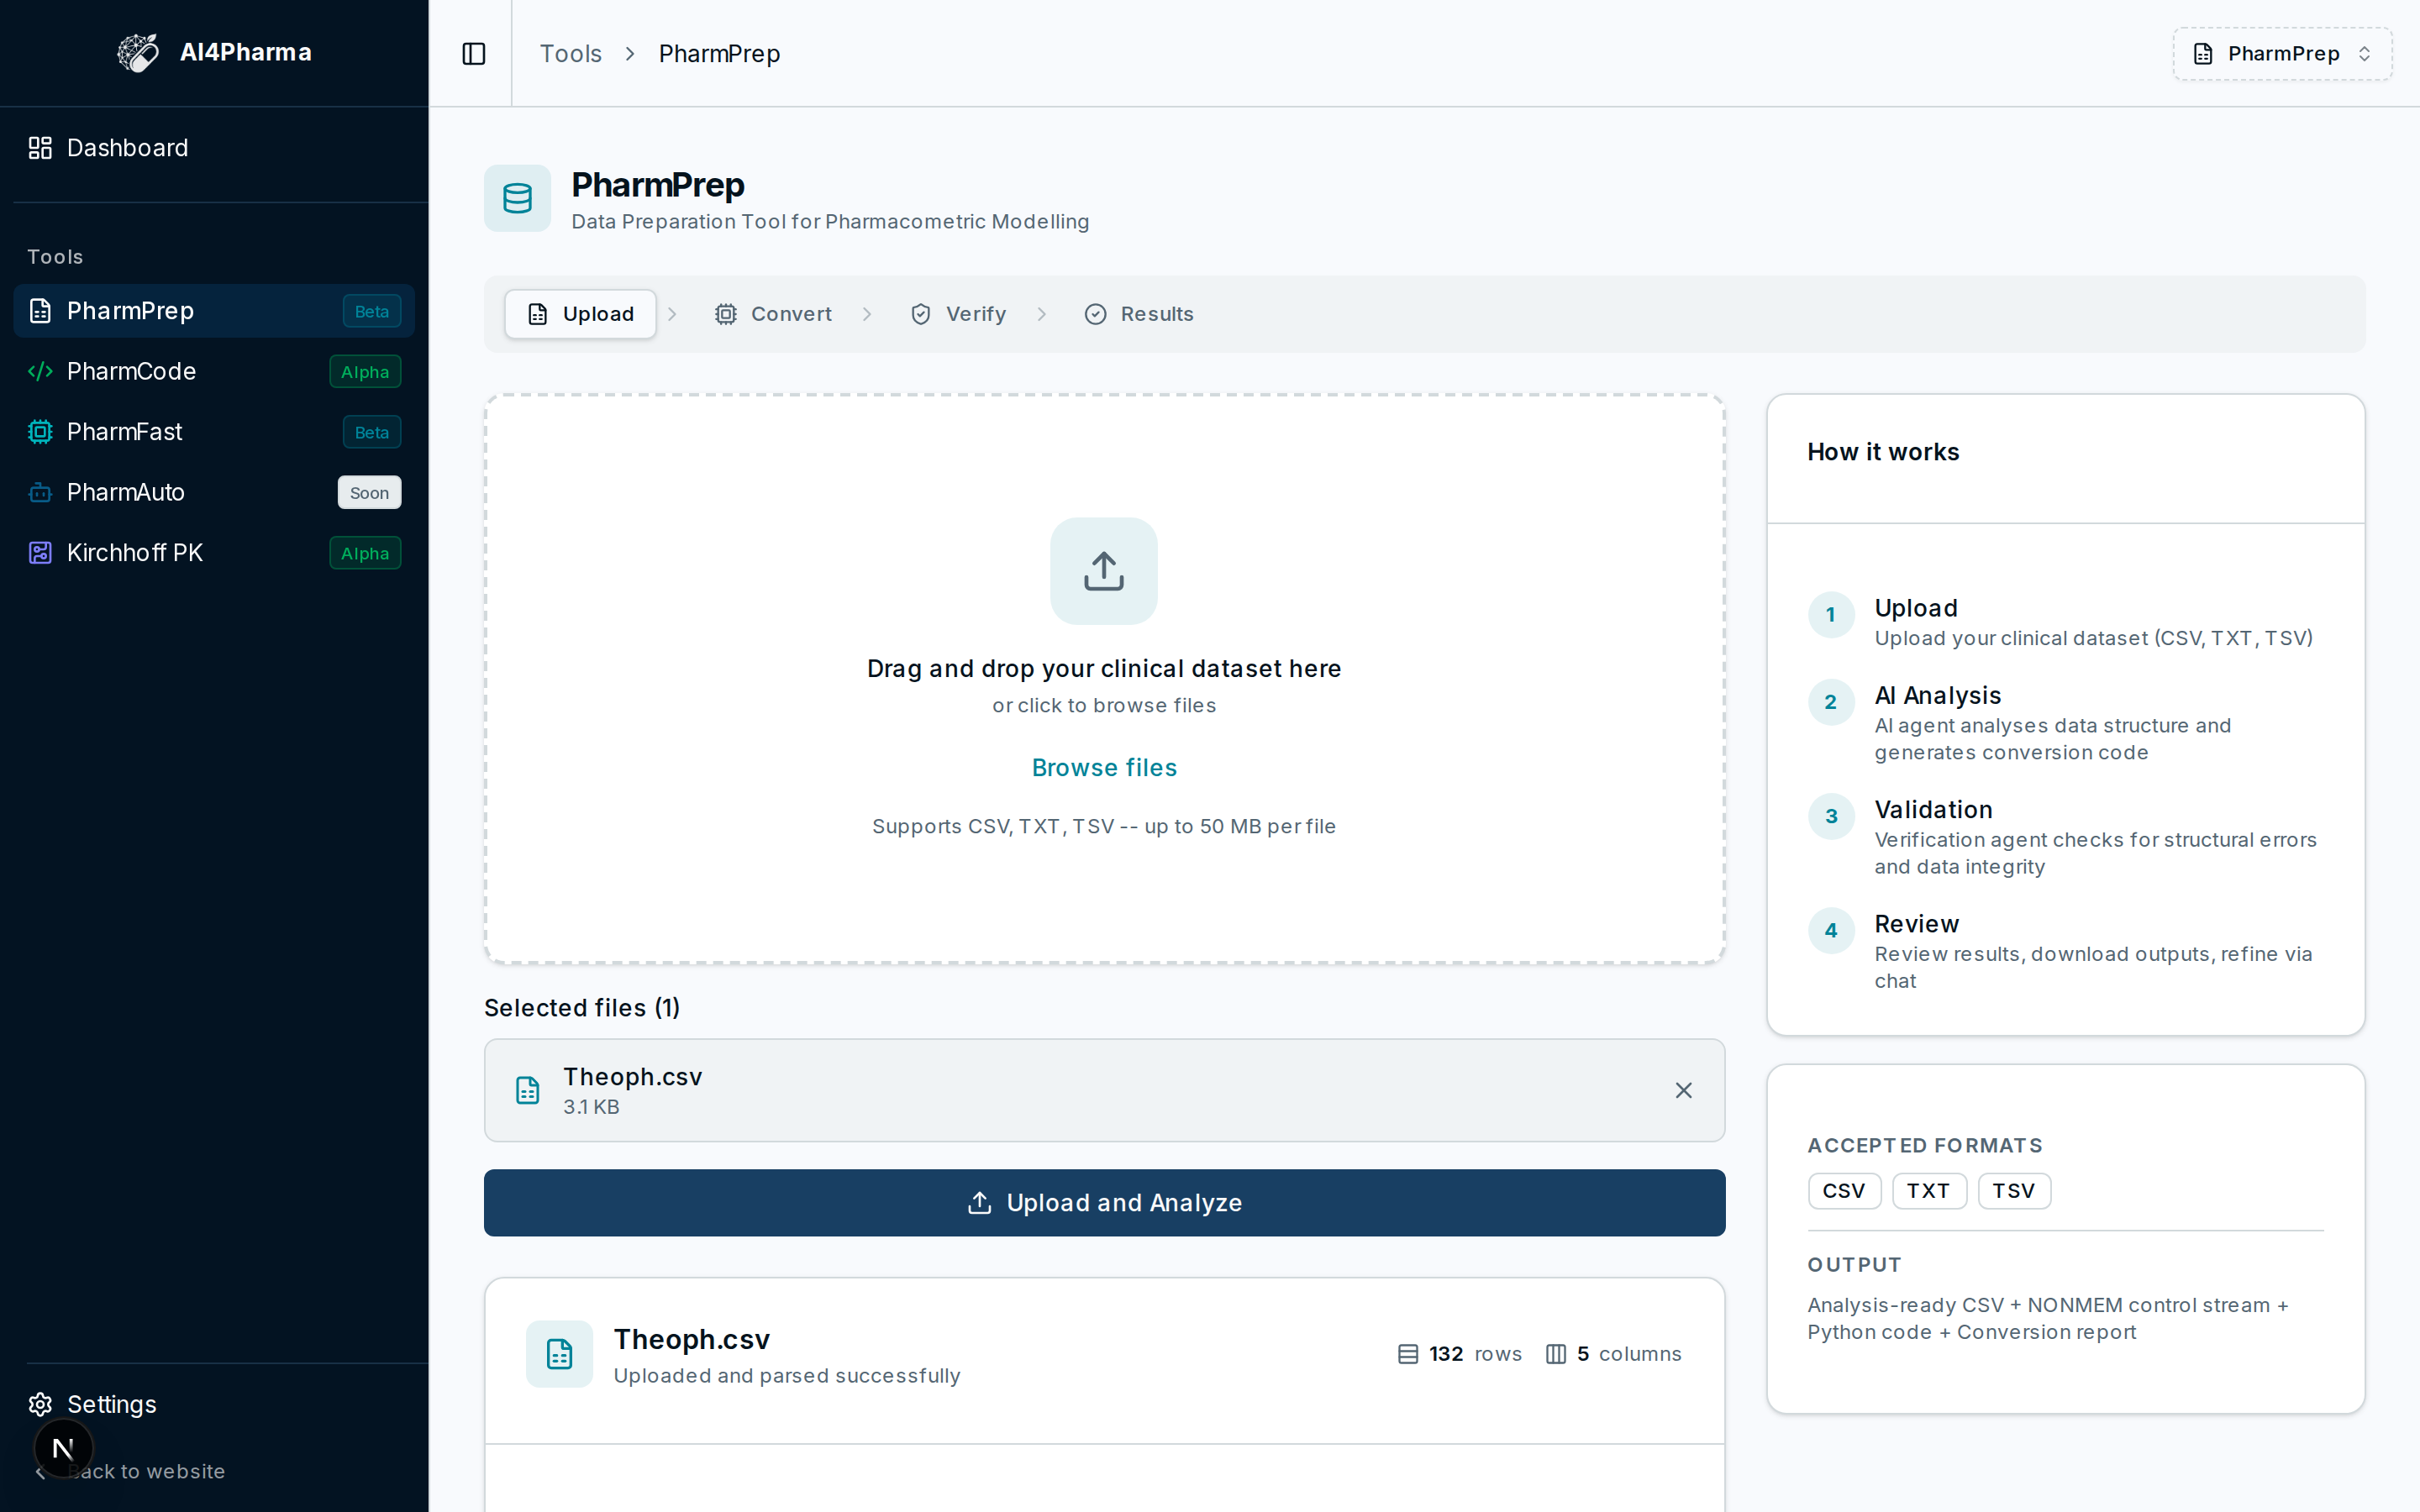Viewport: 2420px width, 1512px height.
Task: Click 'Selected files (1)' heading
Action: pos(582,1008)
